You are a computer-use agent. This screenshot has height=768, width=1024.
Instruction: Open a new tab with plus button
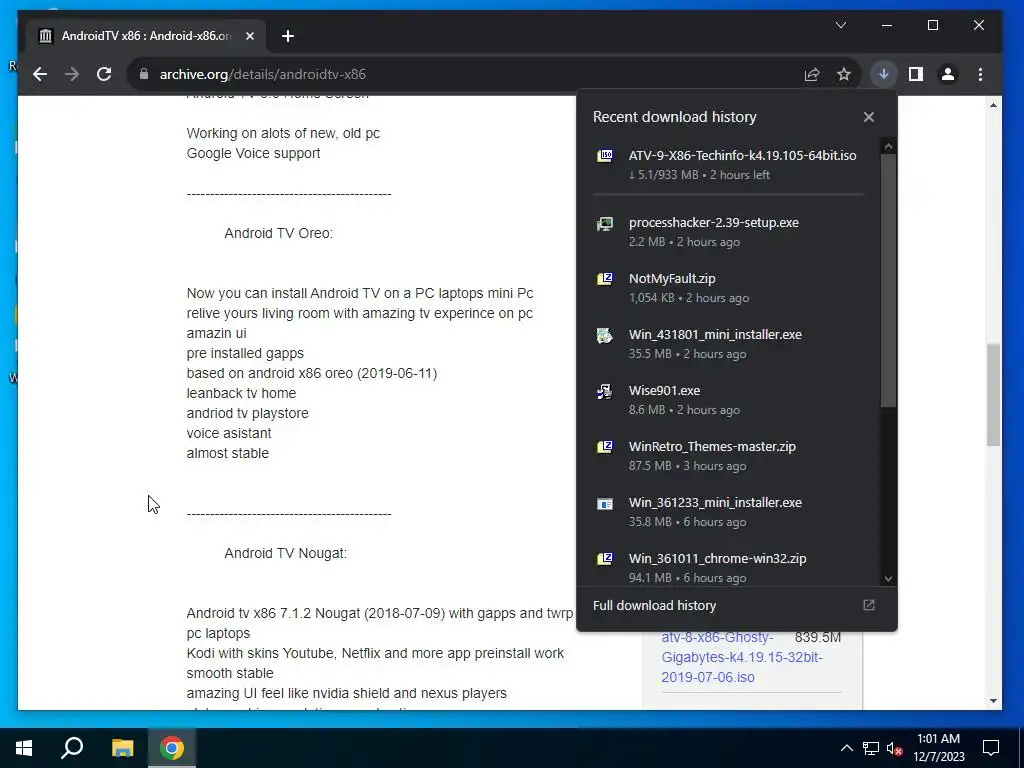point(288,36)
